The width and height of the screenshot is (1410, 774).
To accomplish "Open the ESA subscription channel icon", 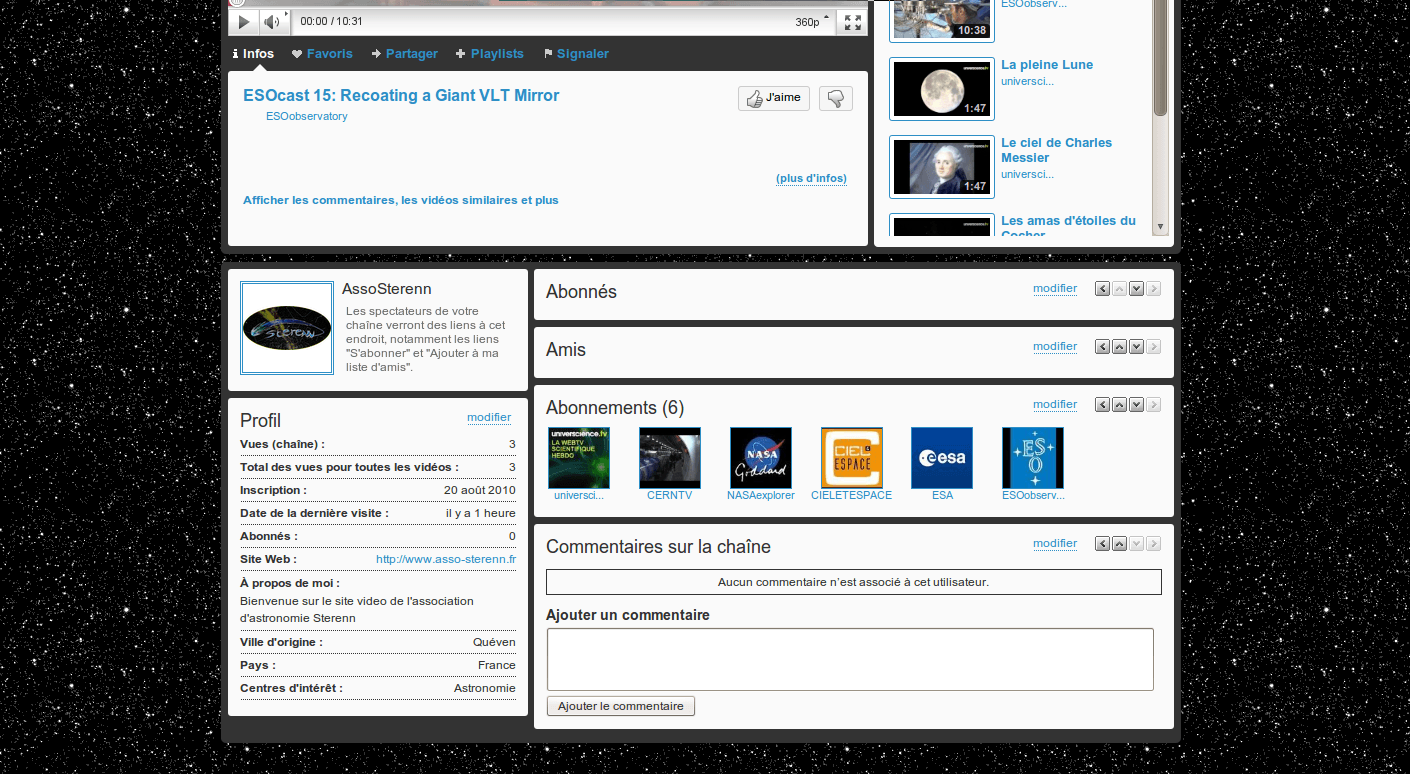I will (941, 458).
